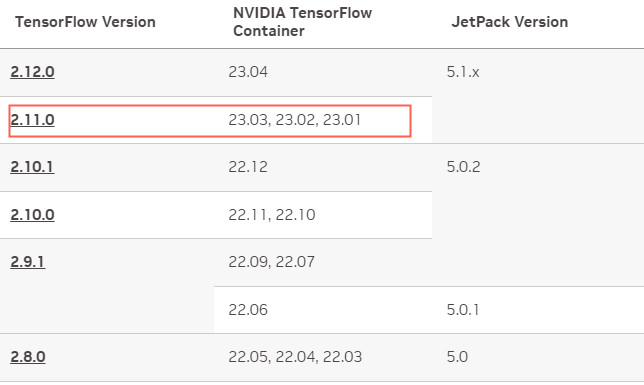The width and height of the screenshot is (644, 385).
Task: Open the 2.11.0 TensorFlow version link
Action: (x=32, y=120)
